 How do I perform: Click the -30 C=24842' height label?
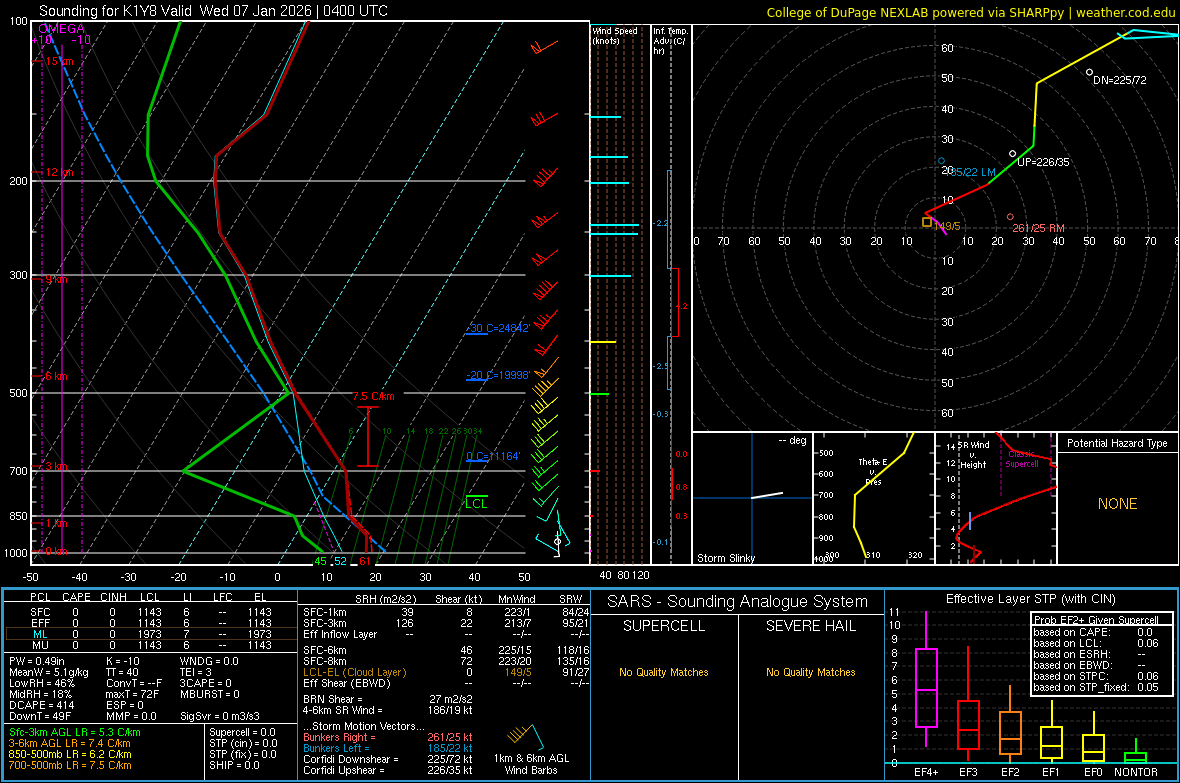coord(498,328)
